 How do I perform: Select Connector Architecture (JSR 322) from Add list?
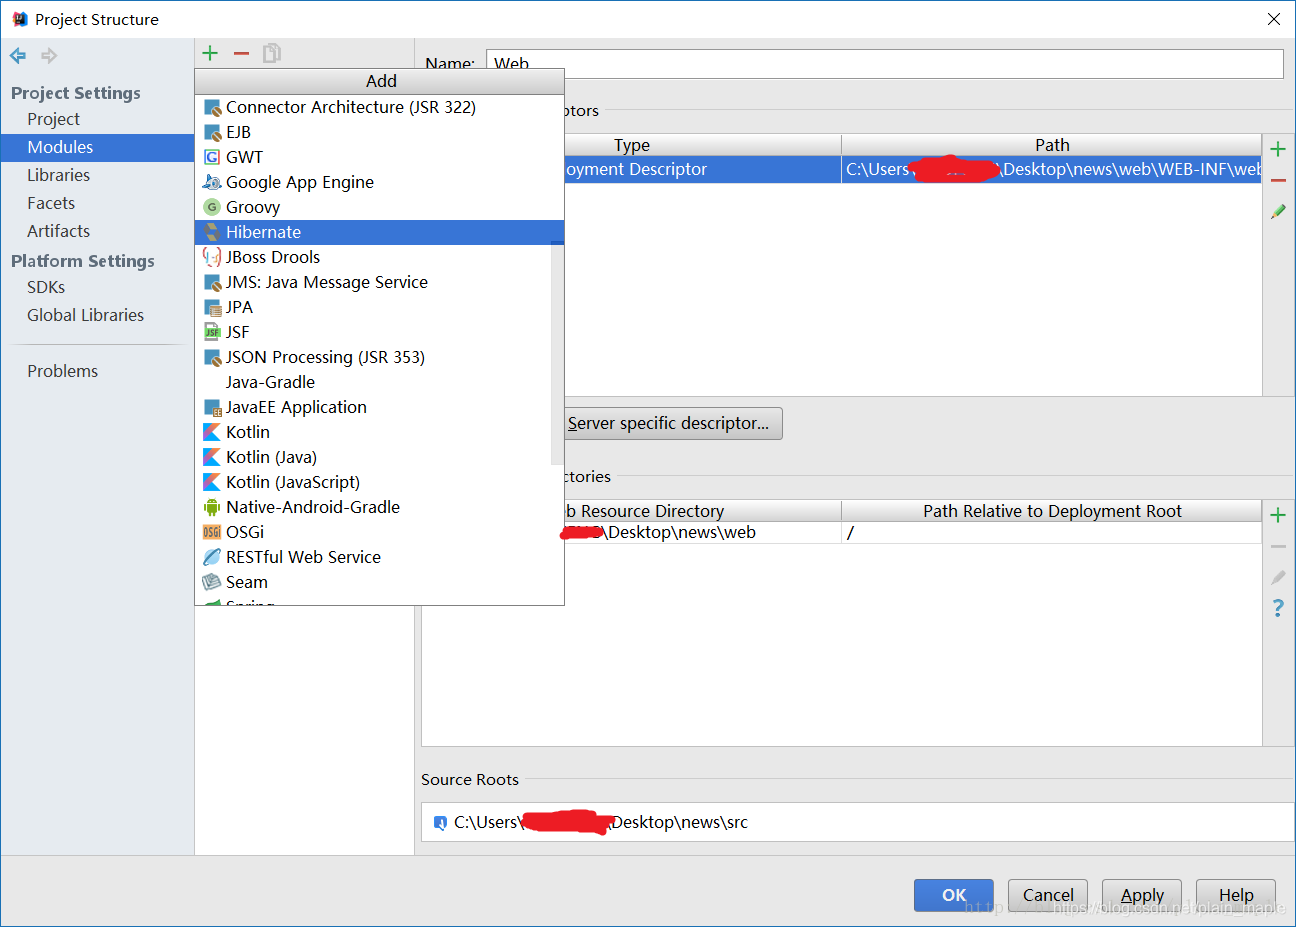click(379, 107)
